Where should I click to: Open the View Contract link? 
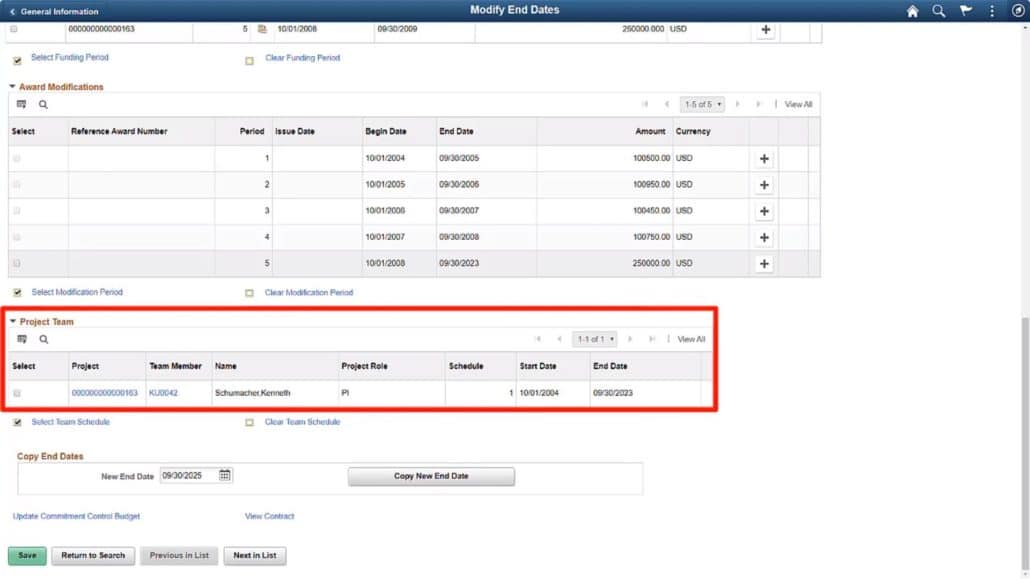coord(268,516)
